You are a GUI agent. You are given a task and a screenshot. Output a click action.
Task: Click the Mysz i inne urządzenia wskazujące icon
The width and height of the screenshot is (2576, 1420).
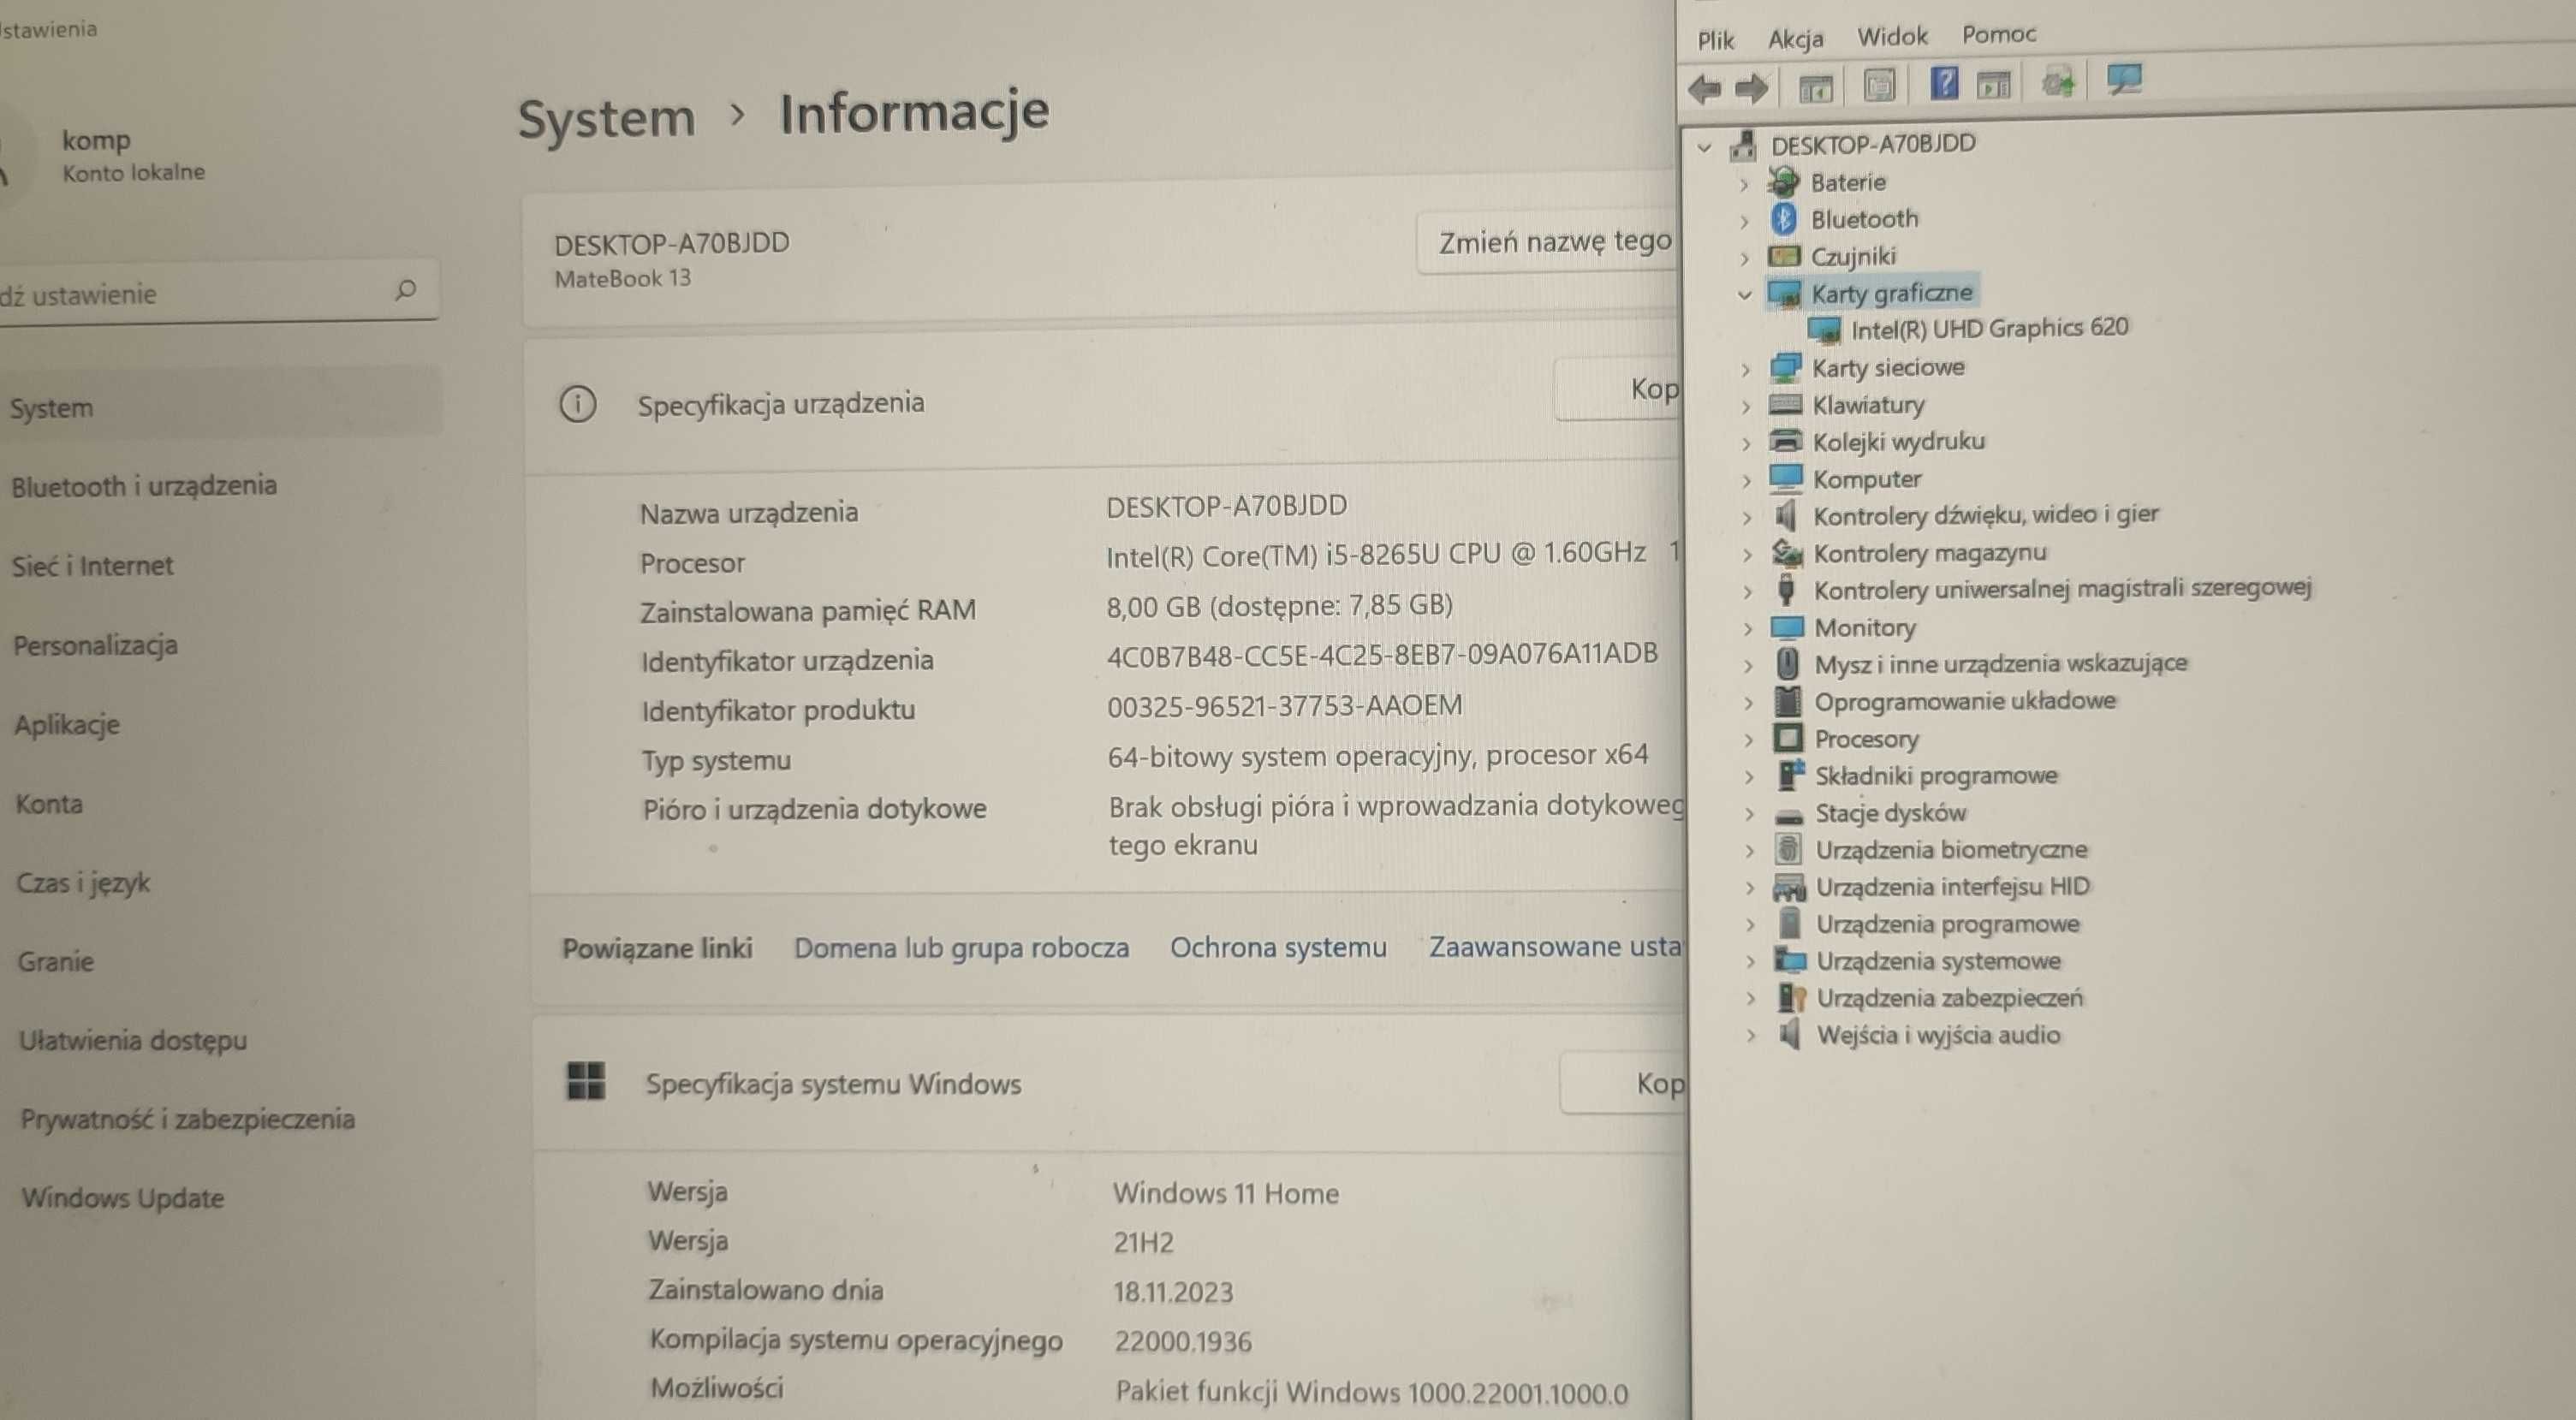pyautogui.click(x=1787, y=664)
